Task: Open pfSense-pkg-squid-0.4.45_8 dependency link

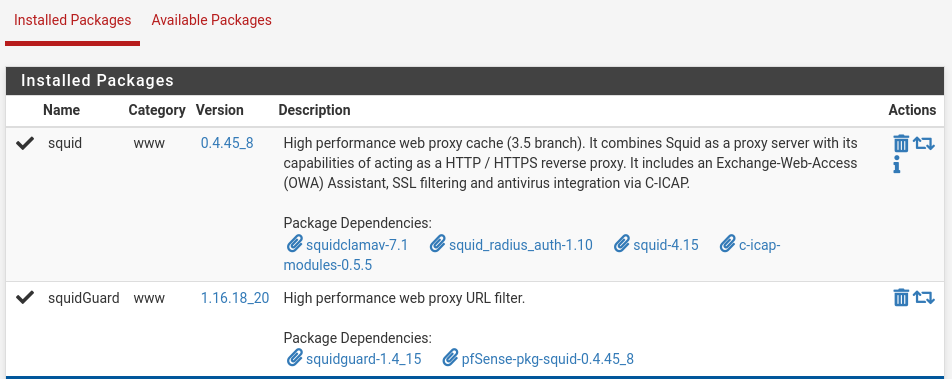Action: 548,358
